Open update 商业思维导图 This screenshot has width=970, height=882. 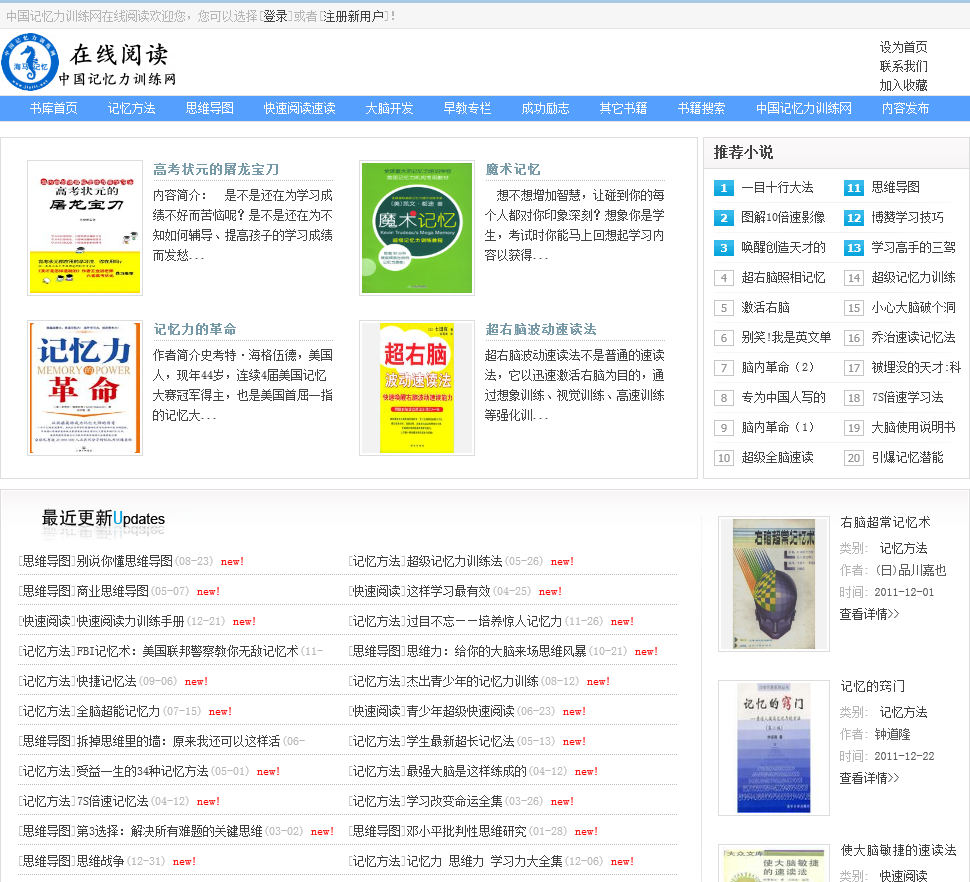pyautogui.click(x=113, y=591)
